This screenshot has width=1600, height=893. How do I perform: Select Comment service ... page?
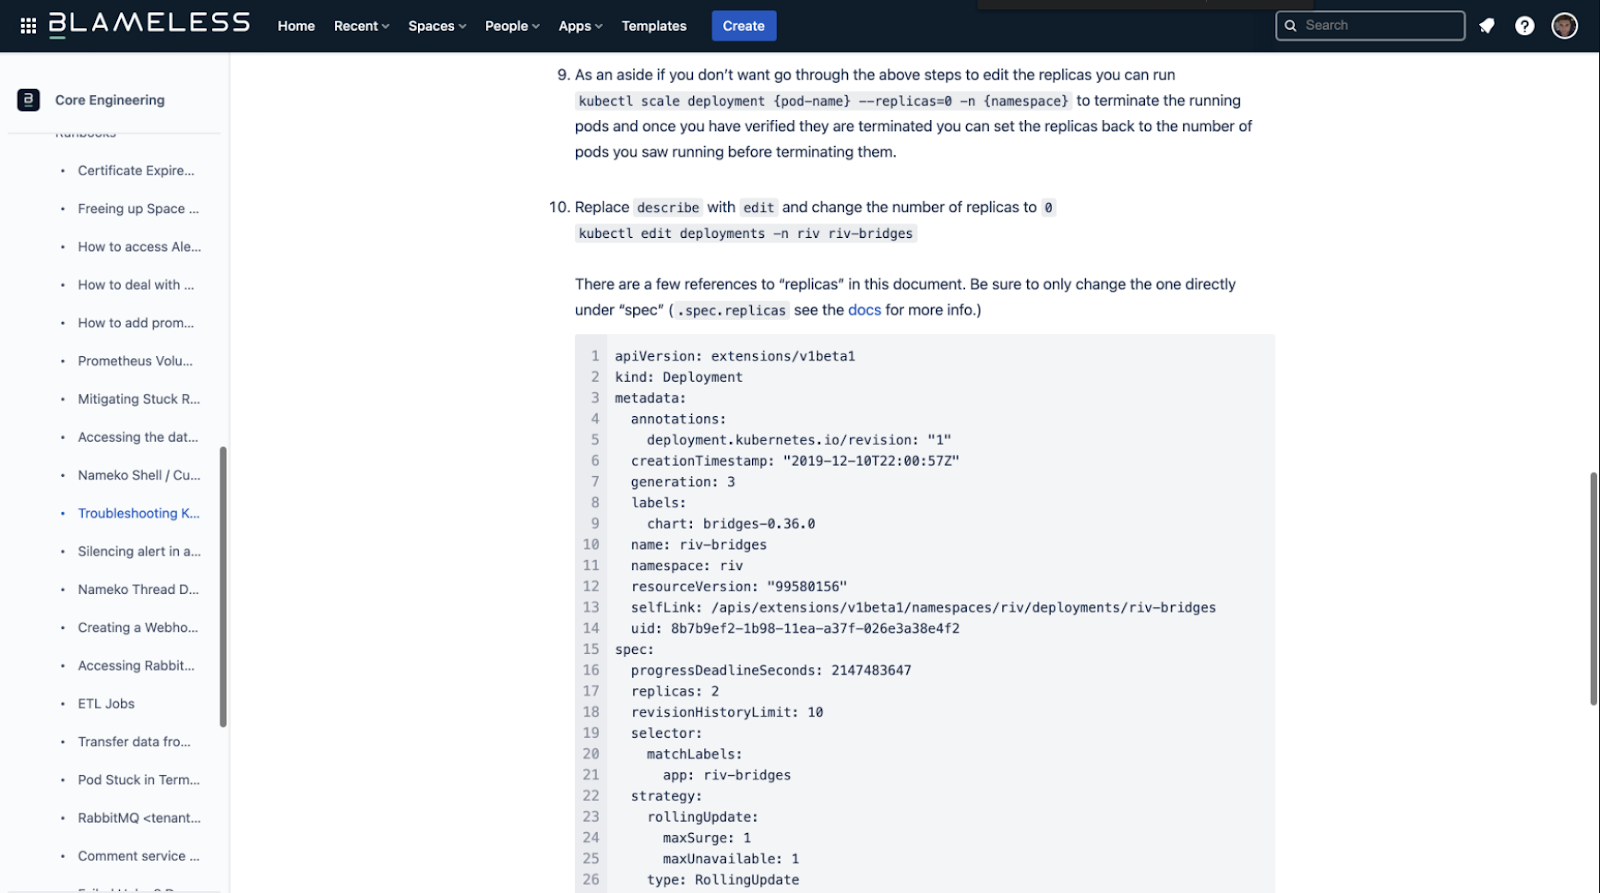[138, 856]
